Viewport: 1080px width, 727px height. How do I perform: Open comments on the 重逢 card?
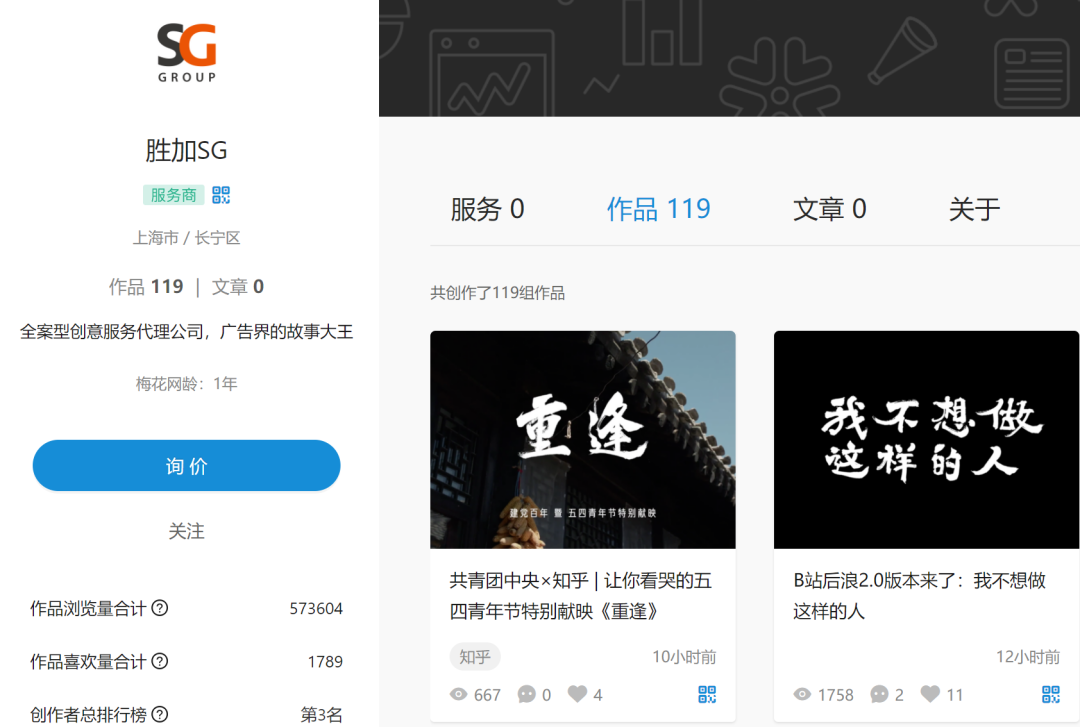tap(527, 694)
